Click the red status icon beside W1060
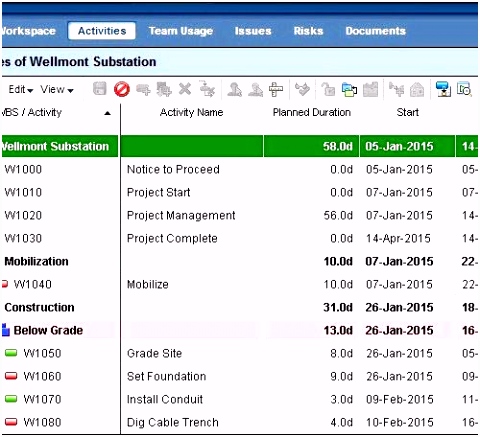 click(11, 376)
